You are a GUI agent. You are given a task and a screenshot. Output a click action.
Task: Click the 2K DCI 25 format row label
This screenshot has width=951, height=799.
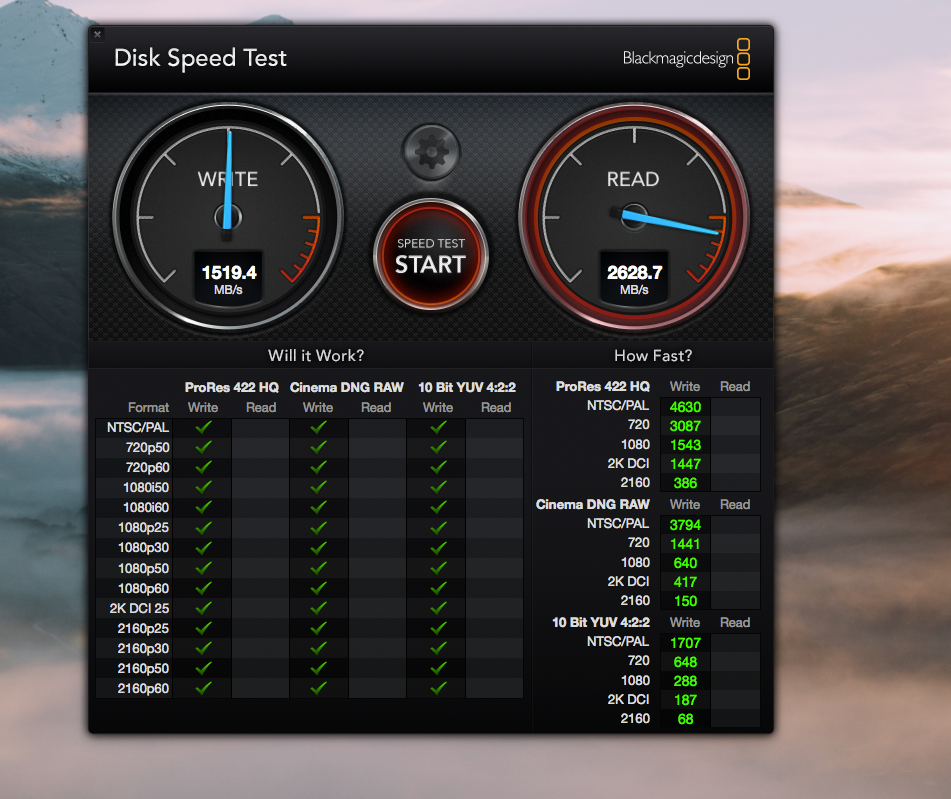point(139,609)
